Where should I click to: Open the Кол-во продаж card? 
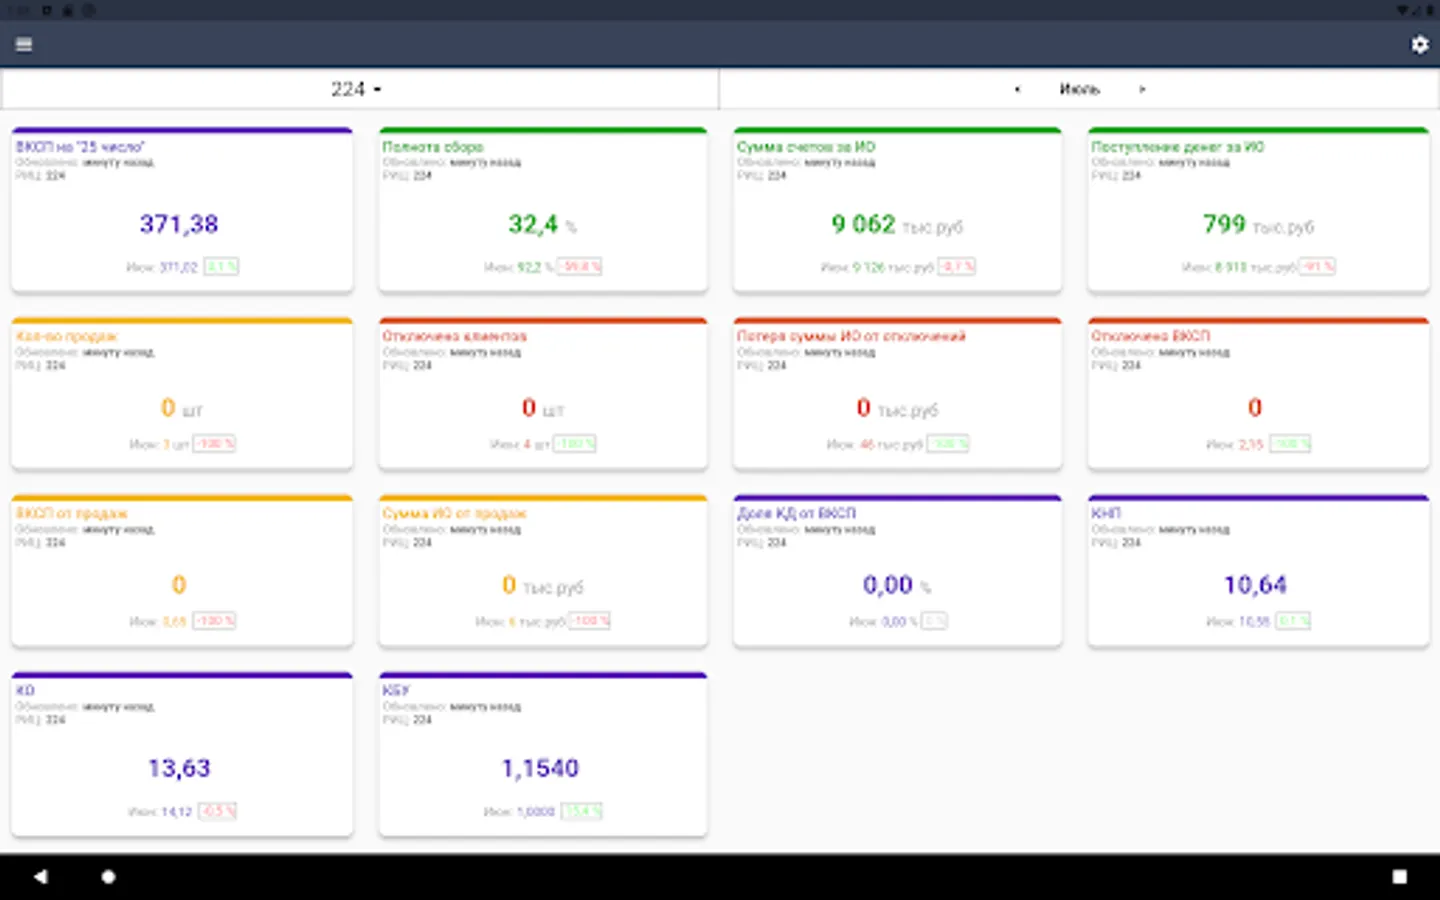[182, 394]
